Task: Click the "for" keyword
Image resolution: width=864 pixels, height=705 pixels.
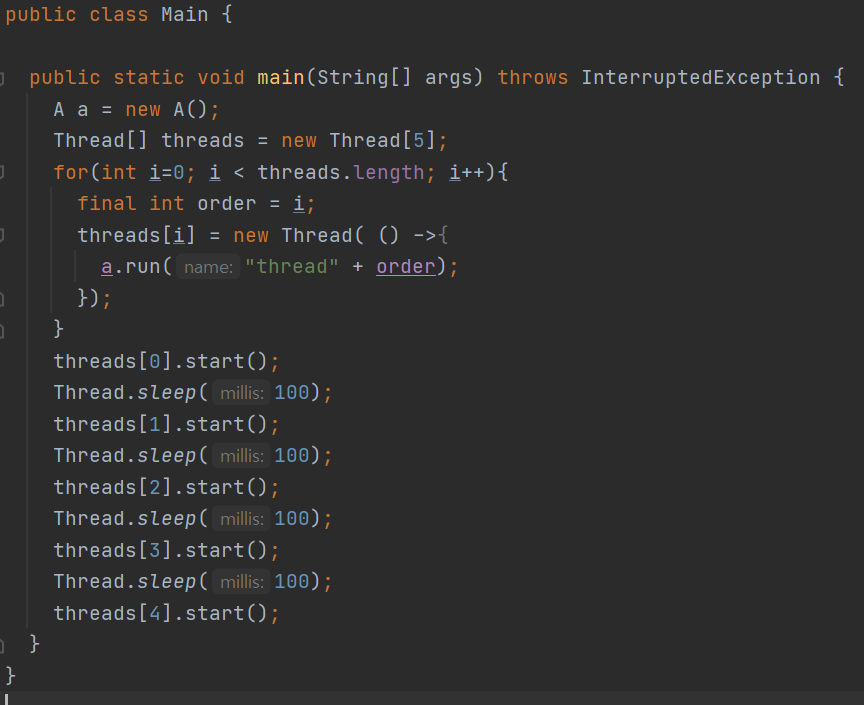Action: (x=71, y=173)
